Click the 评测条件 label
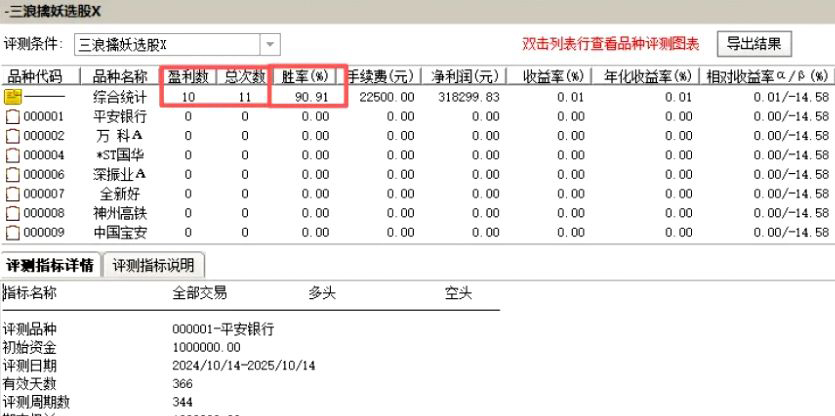Viewport: 835px width, 416px height. (33, 44)
